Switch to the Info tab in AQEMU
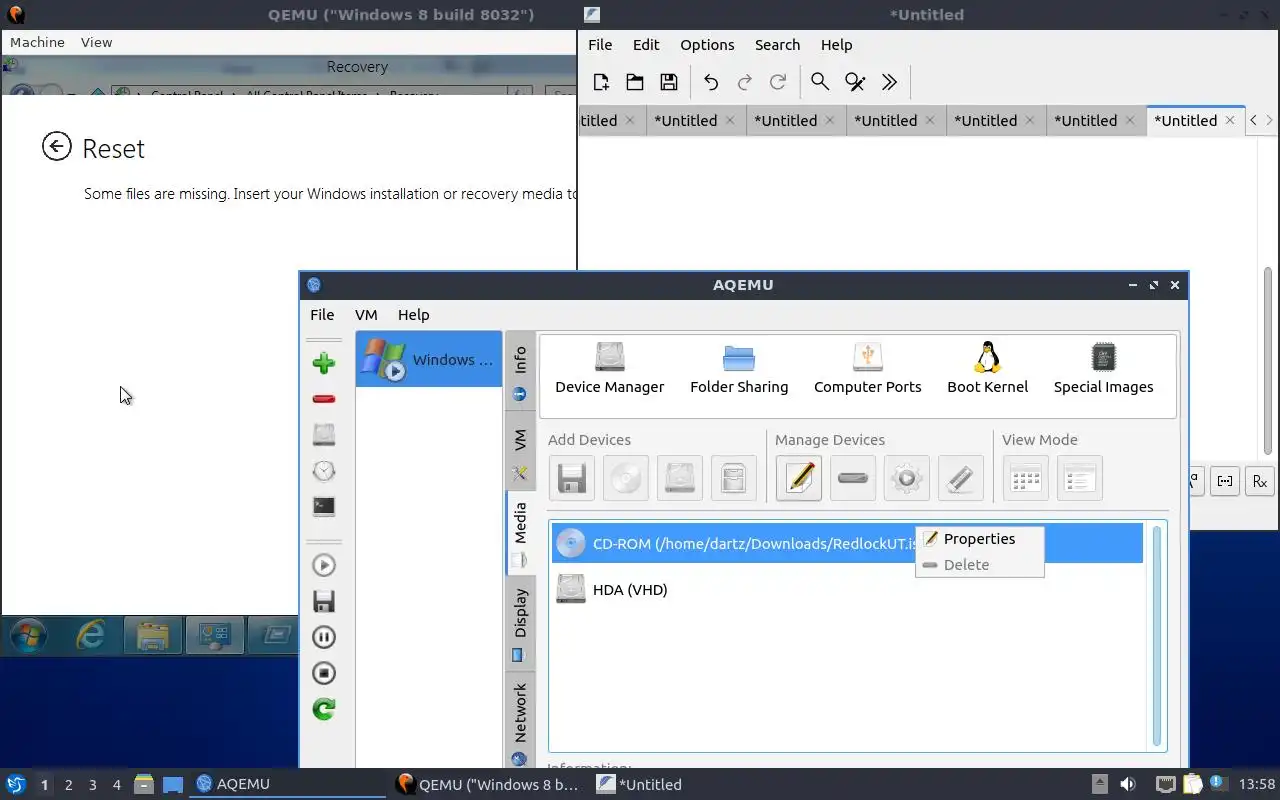 520,370
